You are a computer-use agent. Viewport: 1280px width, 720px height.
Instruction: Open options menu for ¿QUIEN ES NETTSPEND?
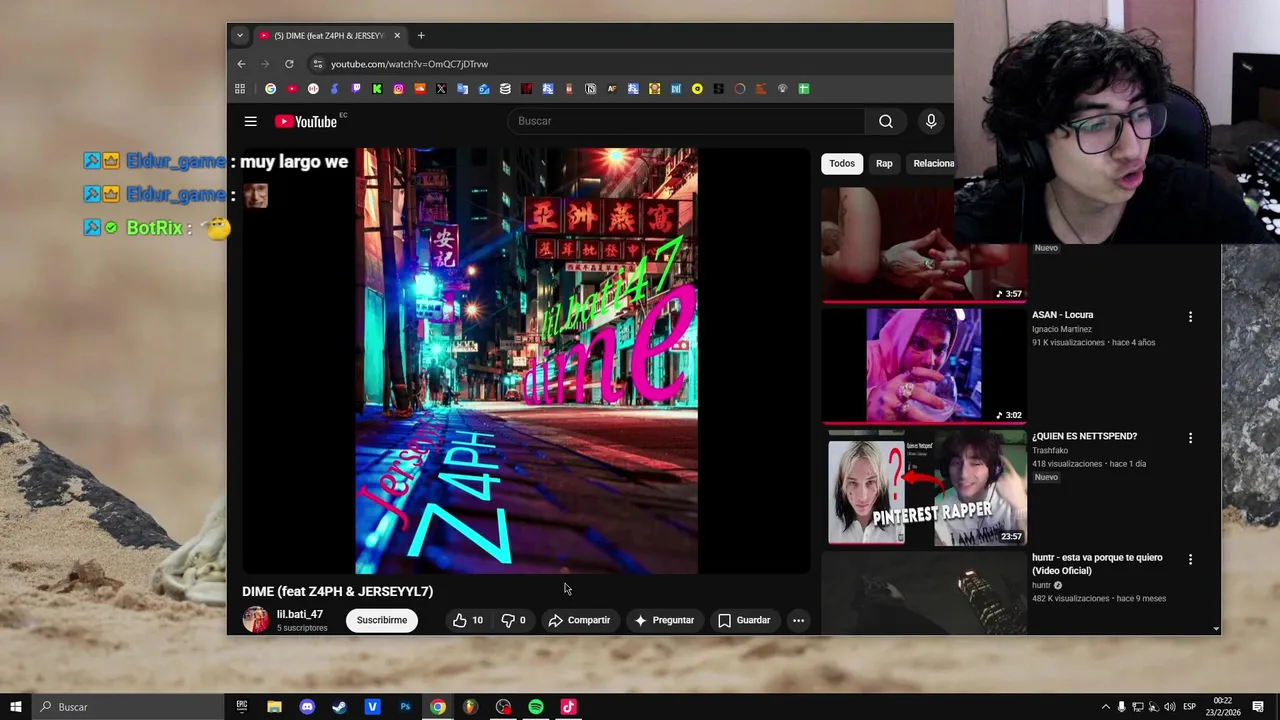[x=1190, y=438]
